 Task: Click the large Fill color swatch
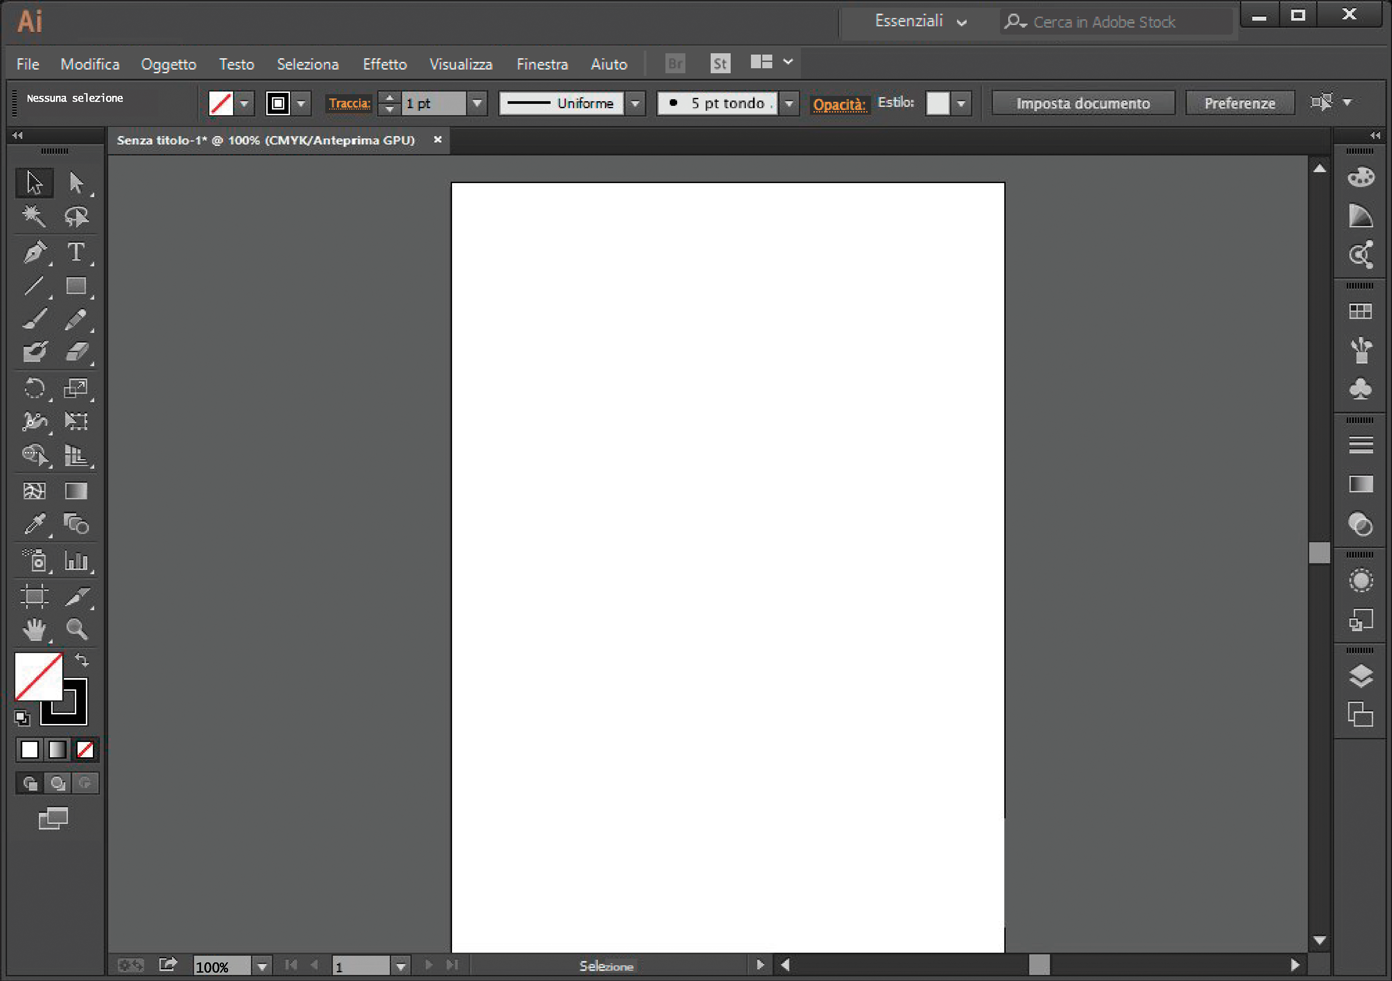pyautogui.click(x=39, y=676)
